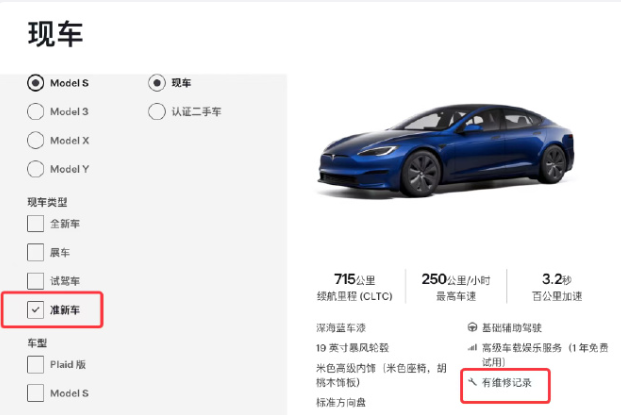Click the wrench repair-record icon

click(x=472, y=382)
